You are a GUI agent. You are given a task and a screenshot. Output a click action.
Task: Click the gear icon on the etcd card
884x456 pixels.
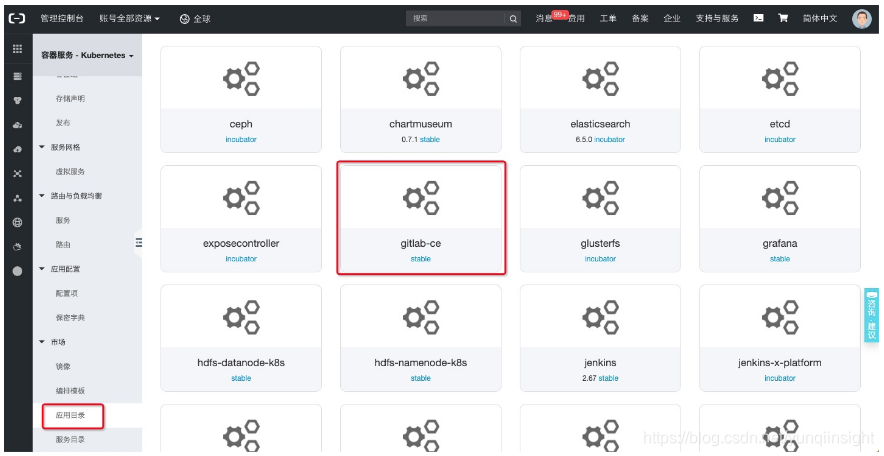780,78
